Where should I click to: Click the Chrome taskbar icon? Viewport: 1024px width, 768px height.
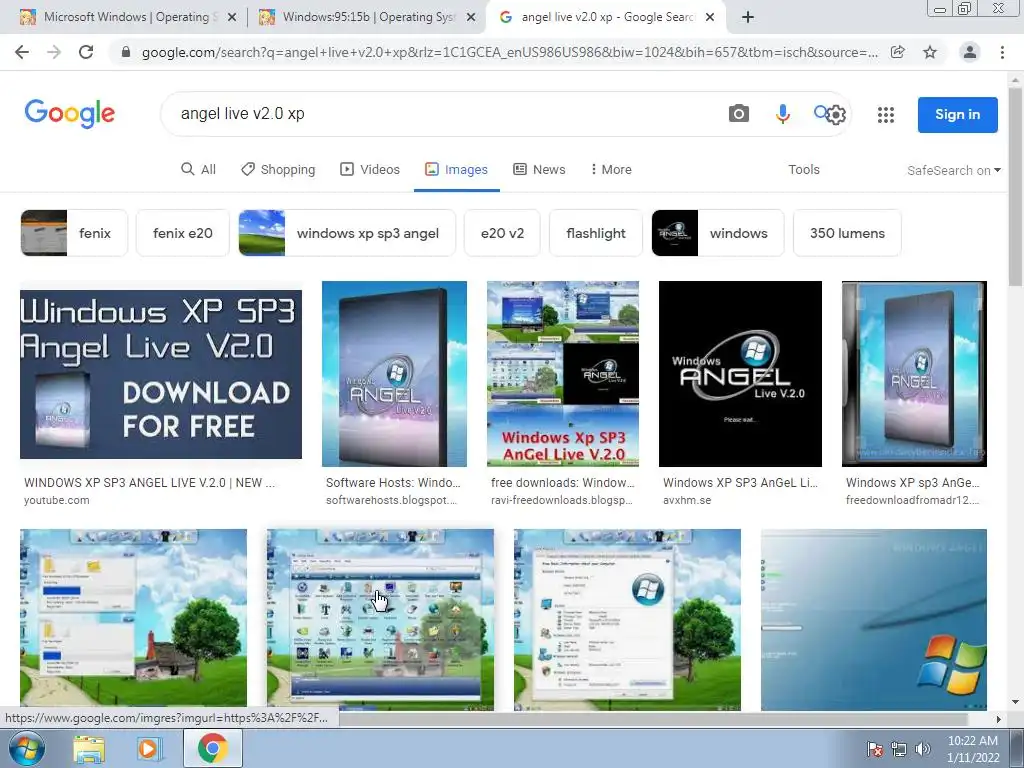212,748
